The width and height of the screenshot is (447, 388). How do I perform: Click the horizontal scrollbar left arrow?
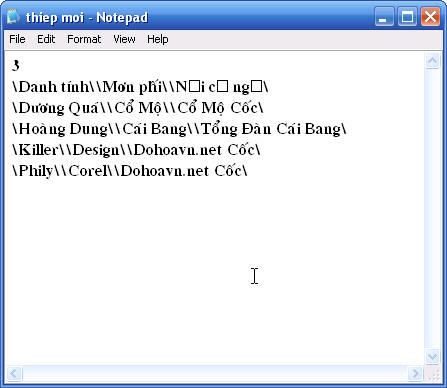click(14, 373)
